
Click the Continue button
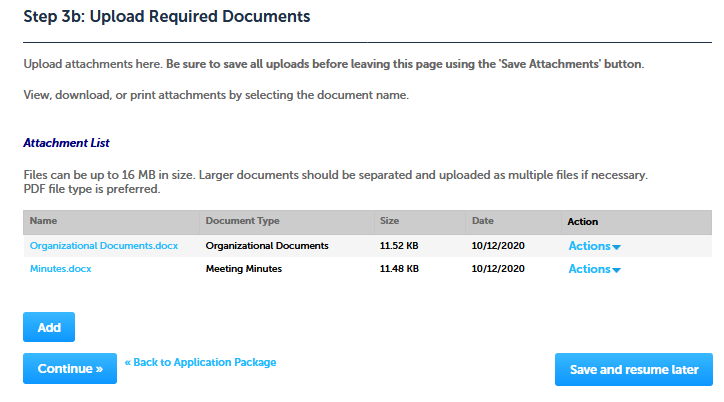click(70, 368)
